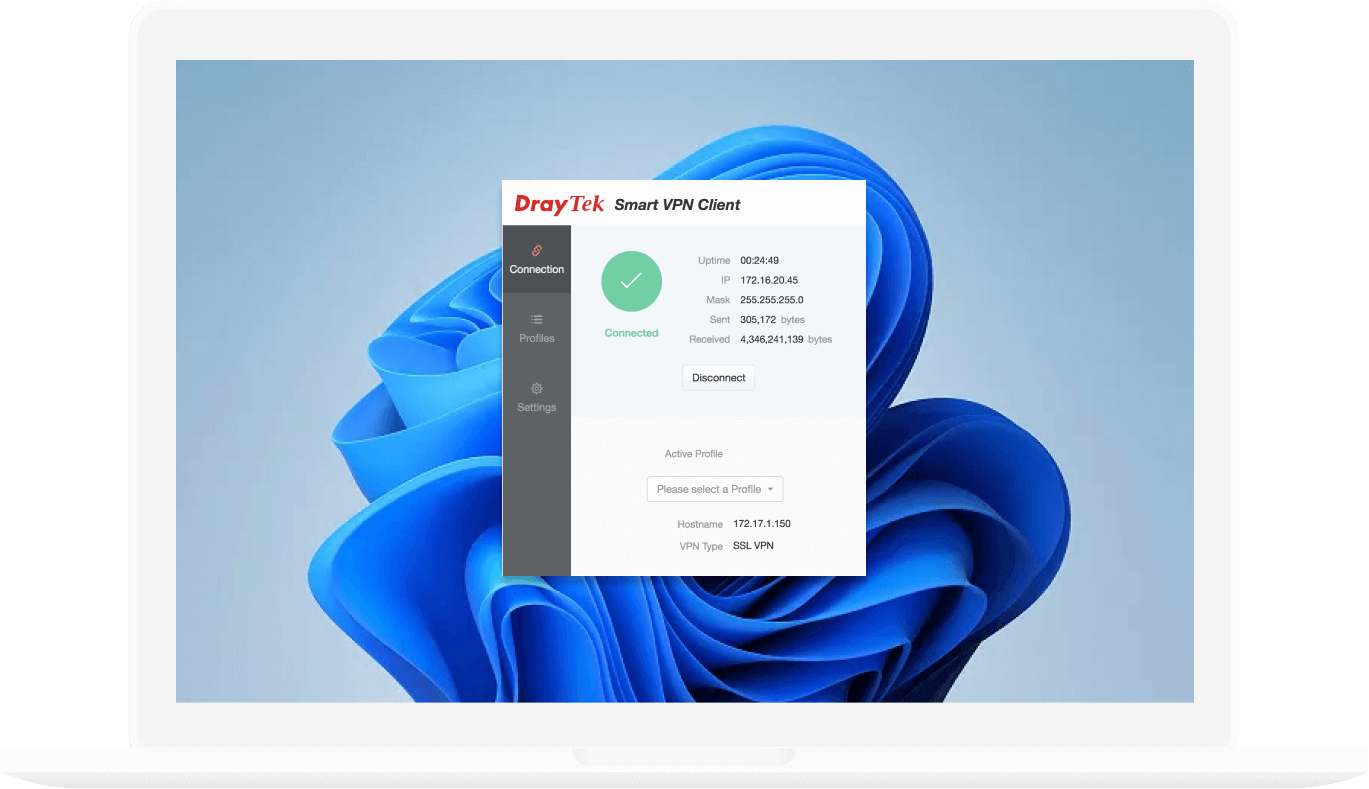Click the 'Smart VPN Client' title text
This screenshot has width=1369, height=789.
[x=677, y=205]
